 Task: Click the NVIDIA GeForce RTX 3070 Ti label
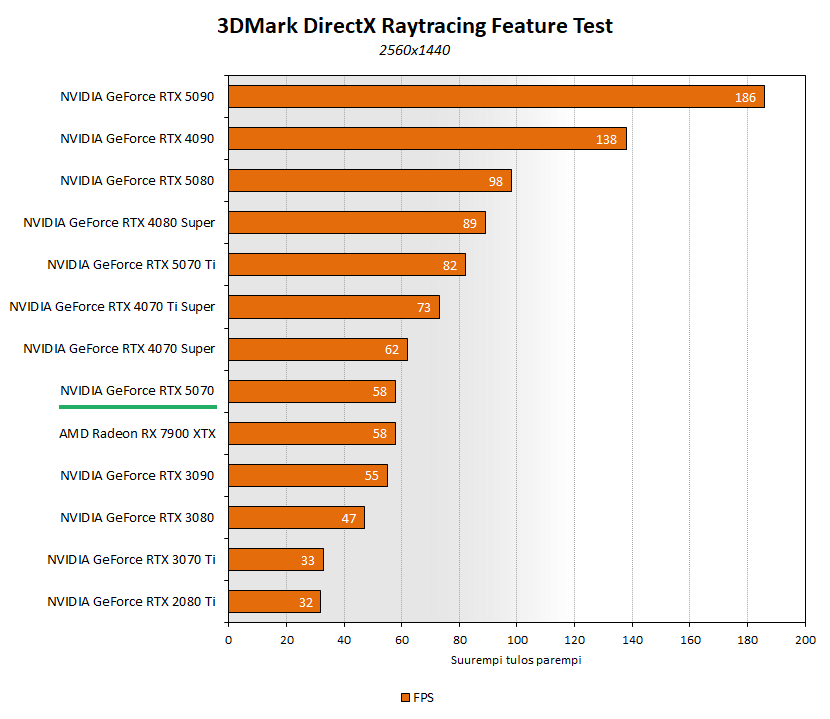[x=131, y=560]
